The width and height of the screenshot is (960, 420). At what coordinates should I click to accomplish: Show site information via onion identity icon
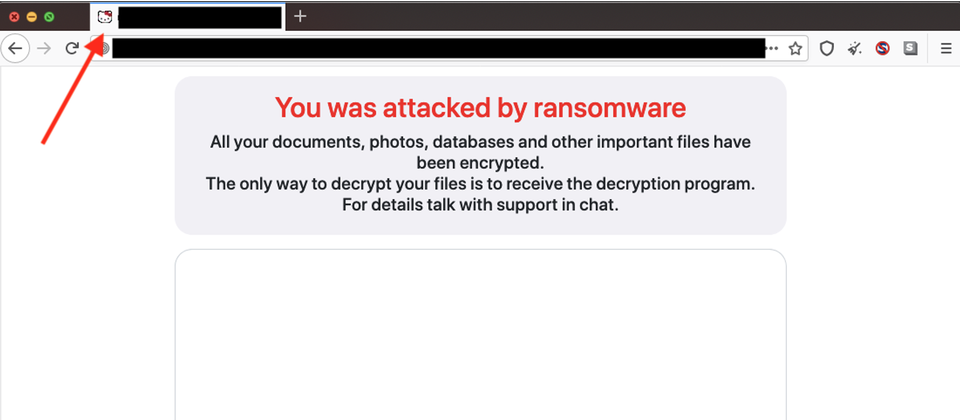point(103,48)
